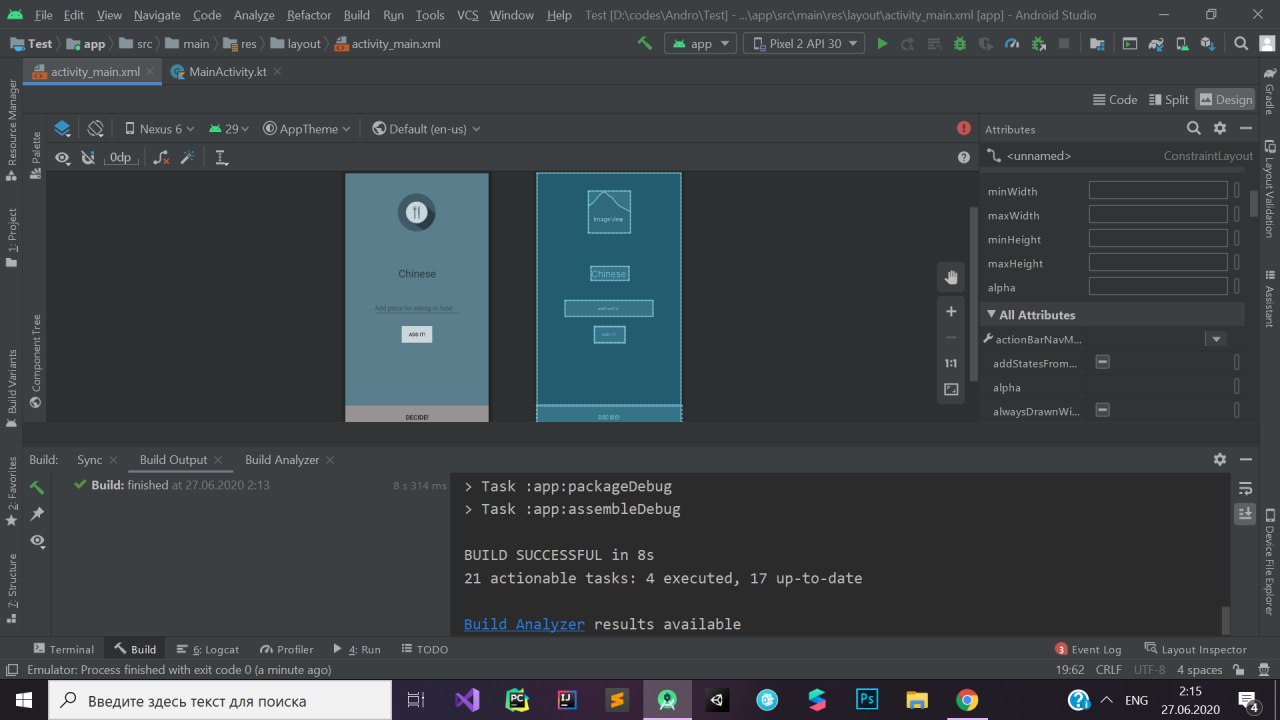Open Pixel 2 API 30 device dropdown
The width and height of the screenshot is (1280, 720).
click(805, 44)
